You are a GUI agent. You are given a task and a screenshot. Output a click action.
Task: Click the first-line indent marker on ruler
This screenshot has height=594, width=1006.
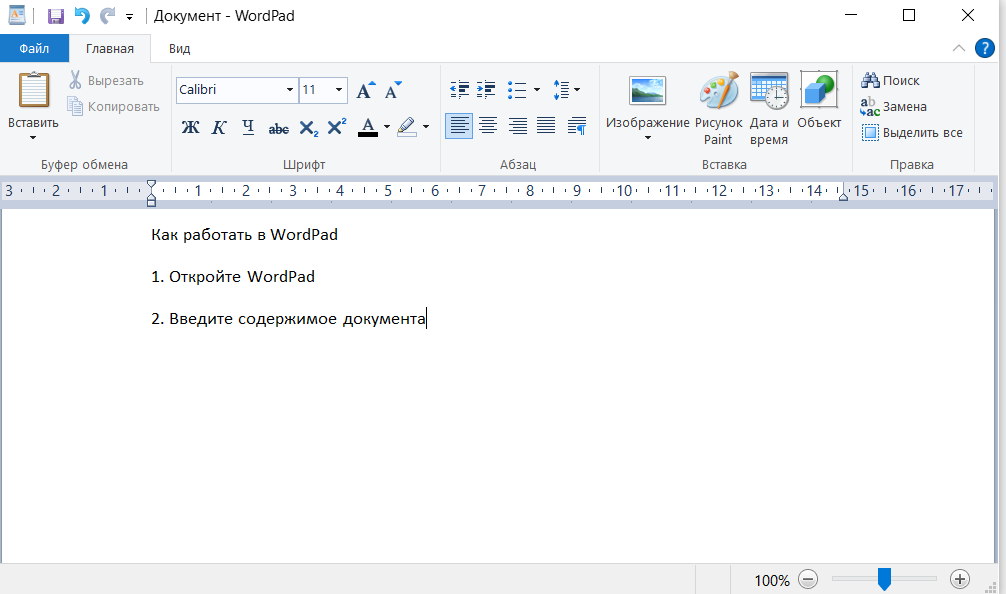pos(151,186)
